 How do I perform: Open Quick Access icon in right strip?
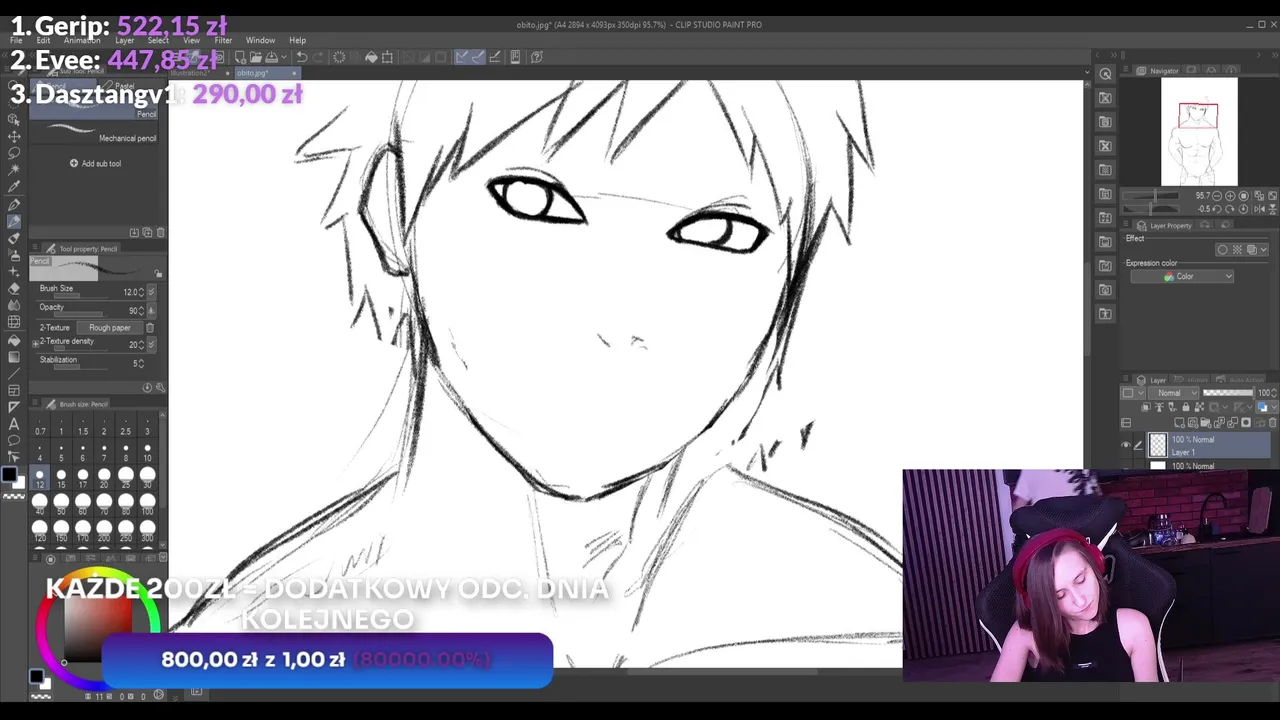1105,73
